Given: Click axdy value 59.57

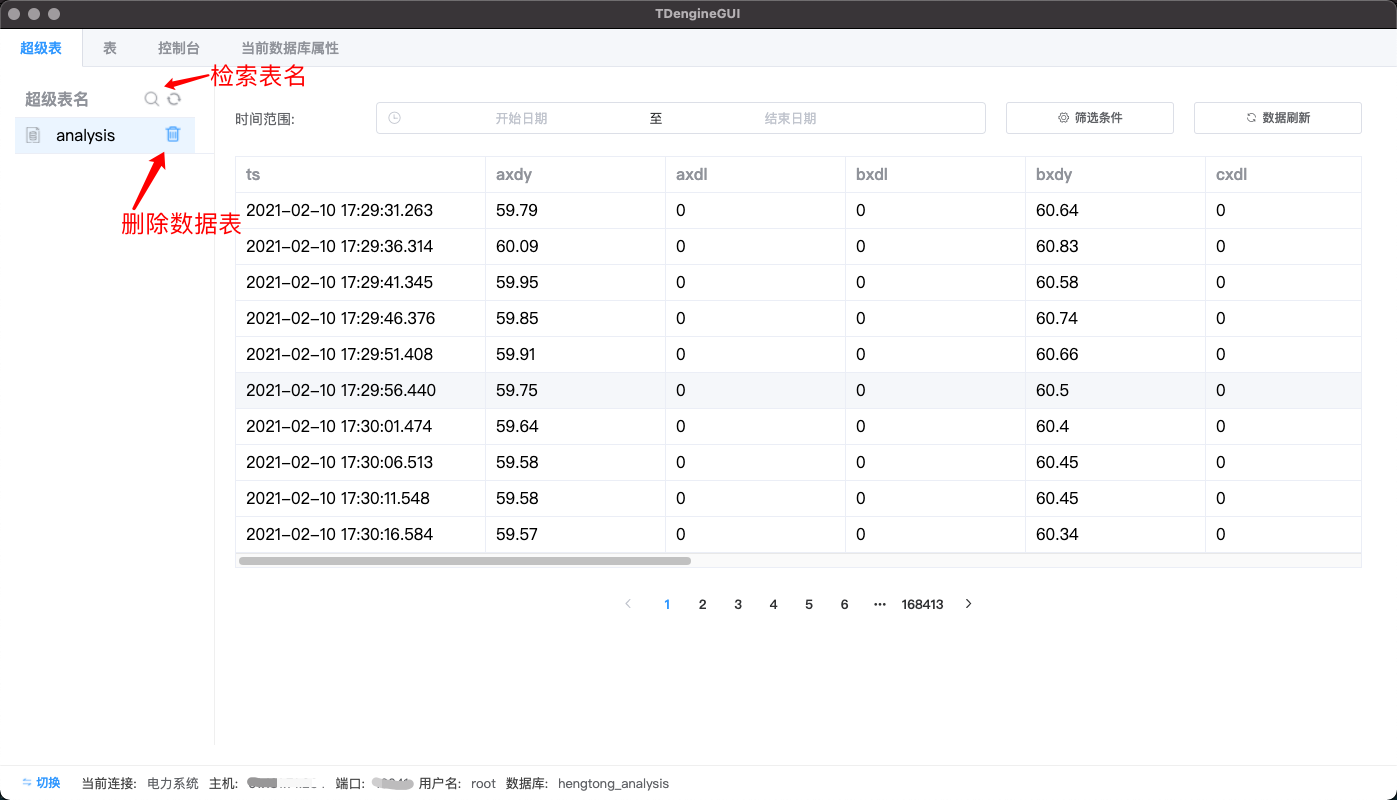Looking at the screenshot, I should coord(517,534).
